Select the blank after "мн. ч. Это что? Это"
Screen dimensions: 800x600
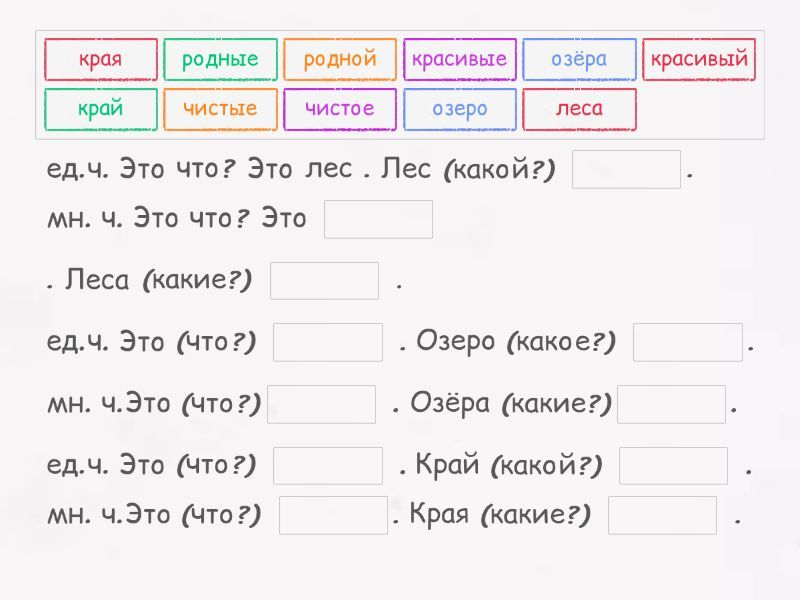point(379,219)
